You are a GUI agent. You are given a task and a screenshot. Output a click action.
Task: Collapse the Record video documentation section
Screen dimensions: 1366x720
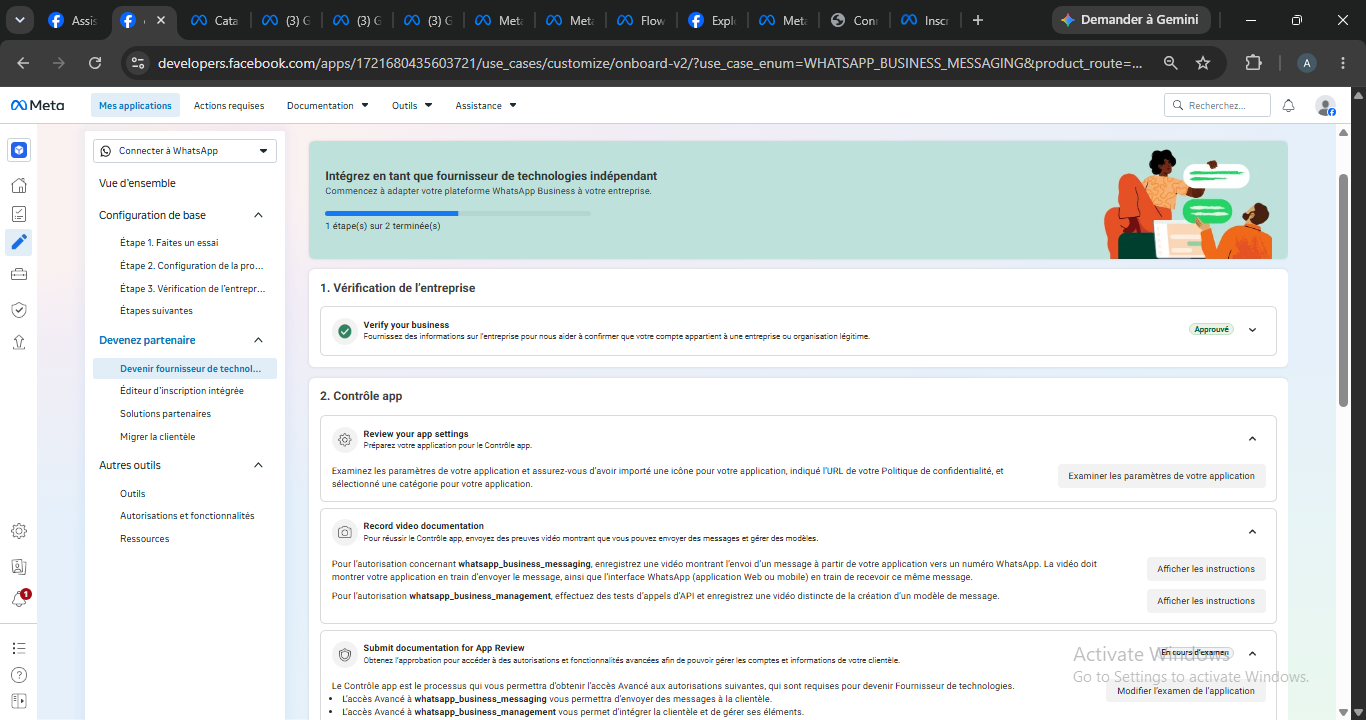tap(1252, 532)
